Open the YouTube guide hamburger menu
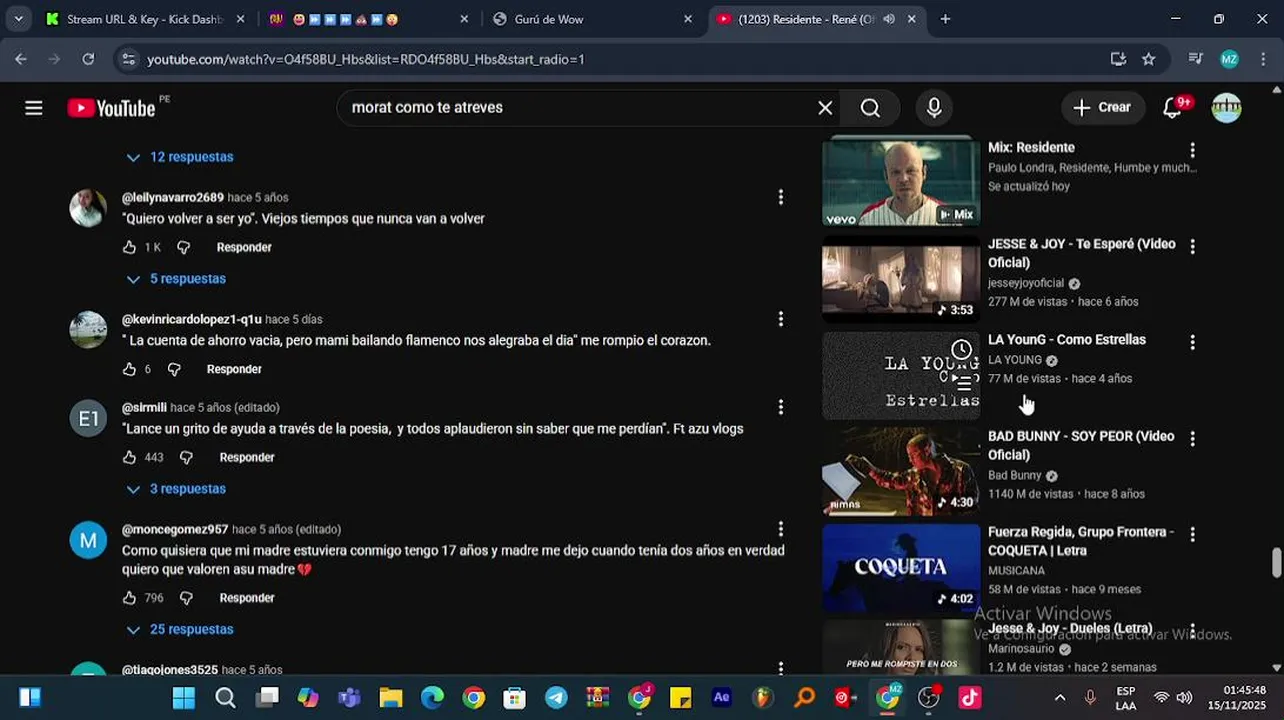This screenshot has height=720, width=1284. click(x=34, y=108)
